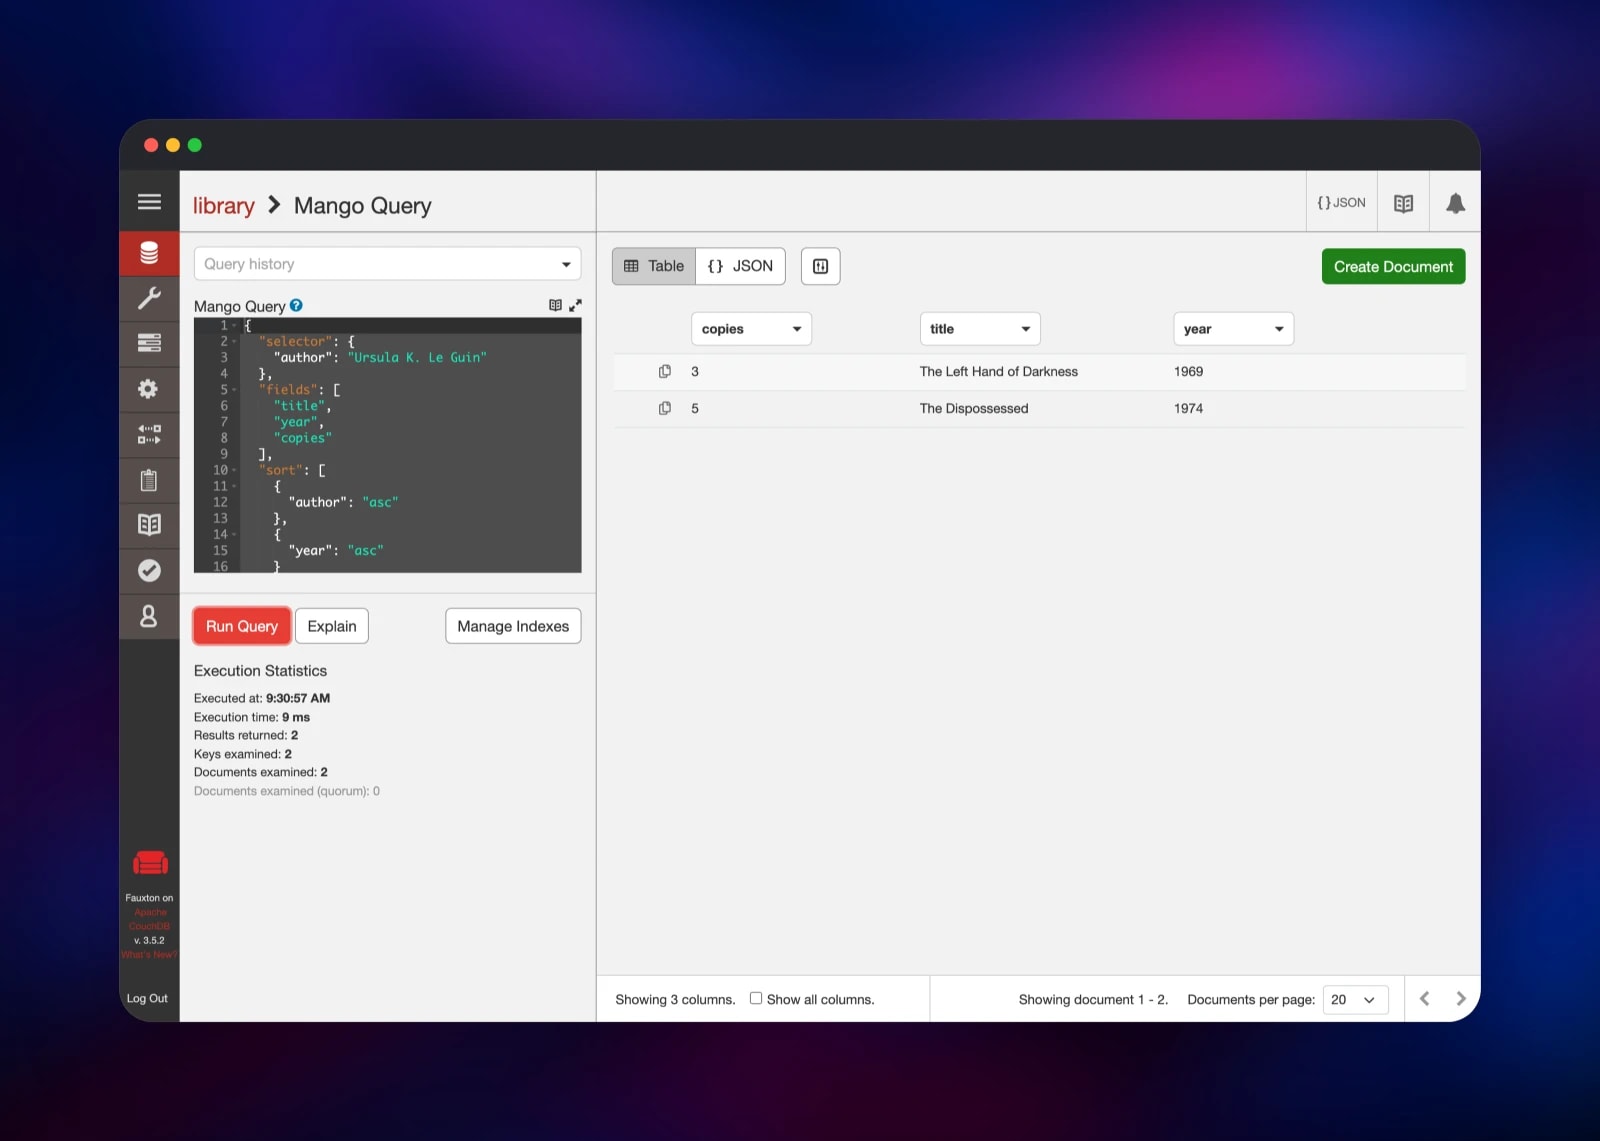Image resolution: width=1600 pixels, height=1141 pixels.
Task: Switch to JSON results view
Action: tap(740, 266)
